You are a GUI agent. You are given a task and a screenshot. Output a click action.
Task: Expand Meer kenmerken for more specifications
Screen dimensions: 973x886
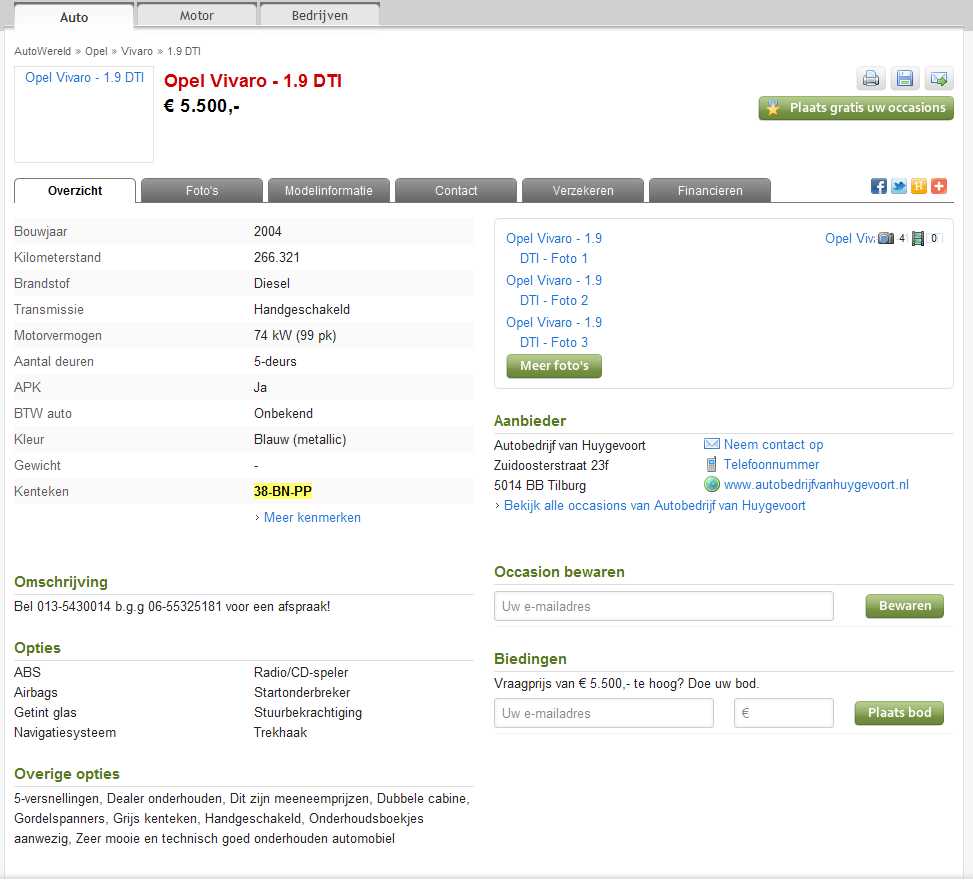pyautogui.click(x=312, y=517)
